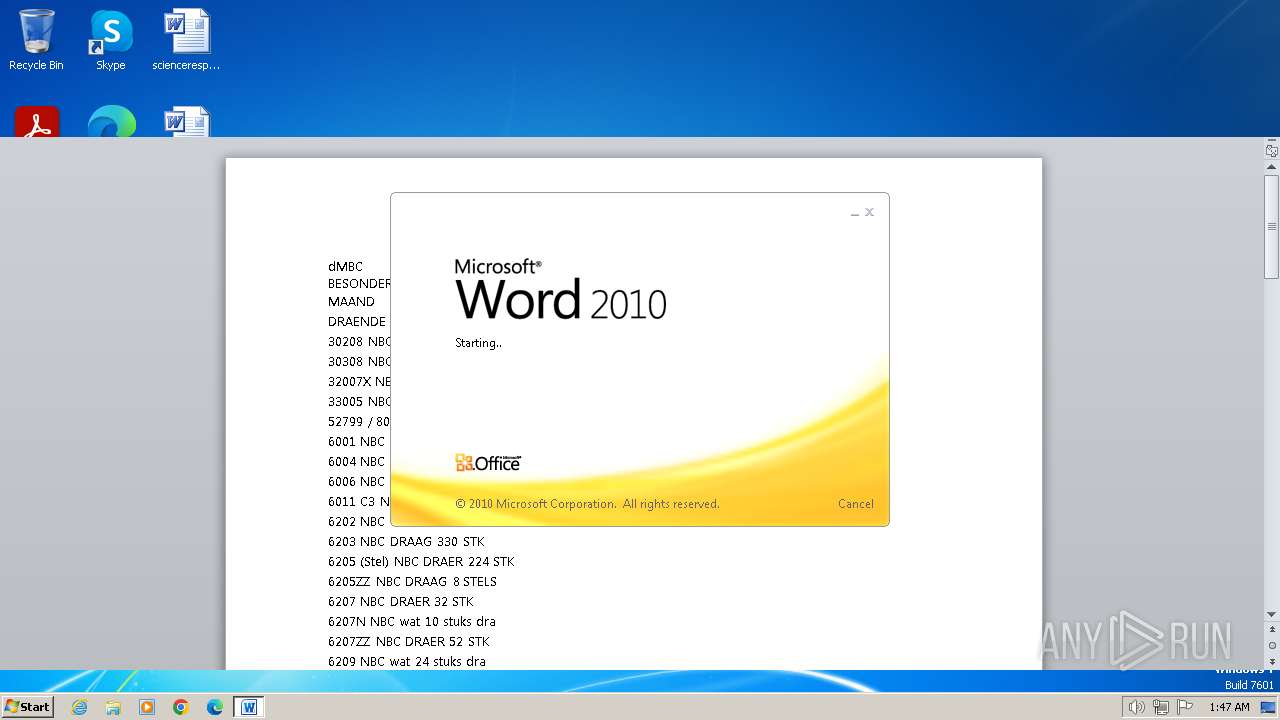Switch to the Word taskbar button
Image resolution: width=1280 pixels, height=720 pixels.
(x=249, y=707)
